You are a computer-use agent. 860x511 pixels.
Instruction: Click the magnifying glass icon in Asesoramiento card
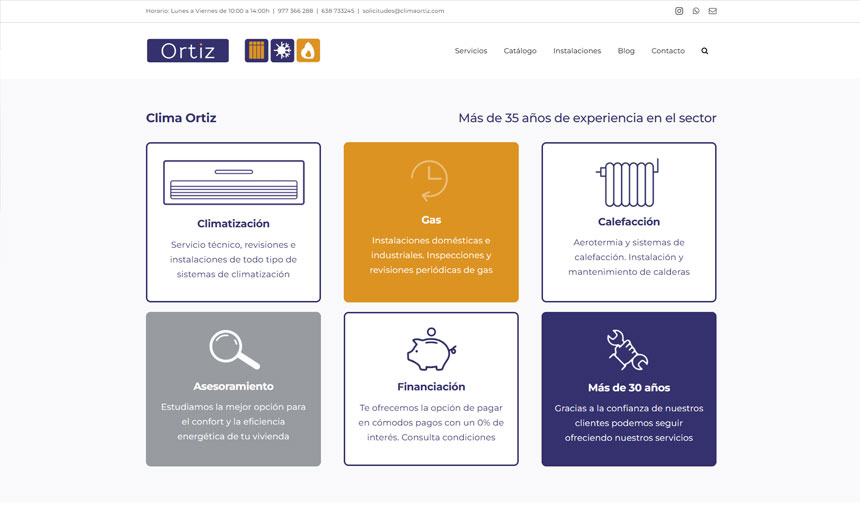[x=234, y=349]
